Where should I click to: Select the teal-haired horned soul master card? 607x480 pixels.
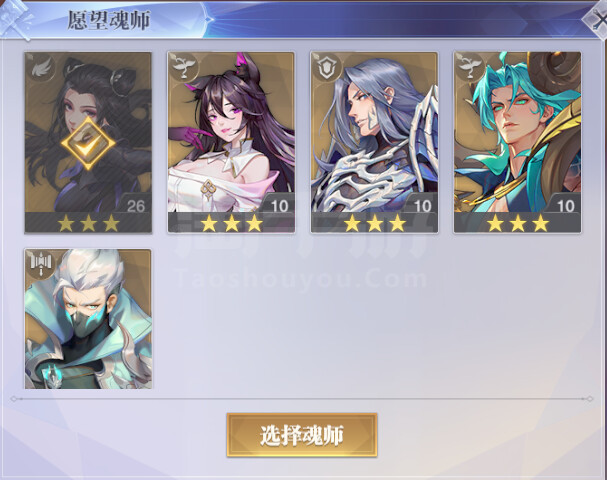point(518,142)
